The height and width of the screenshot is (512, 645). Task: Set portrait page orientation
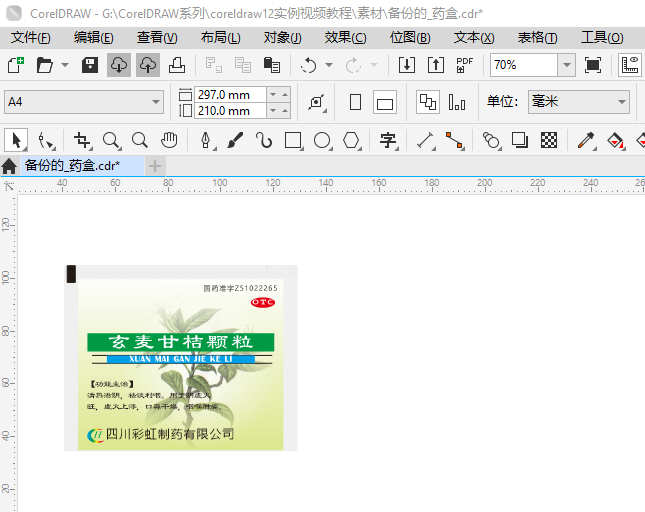tap(355, 102)
